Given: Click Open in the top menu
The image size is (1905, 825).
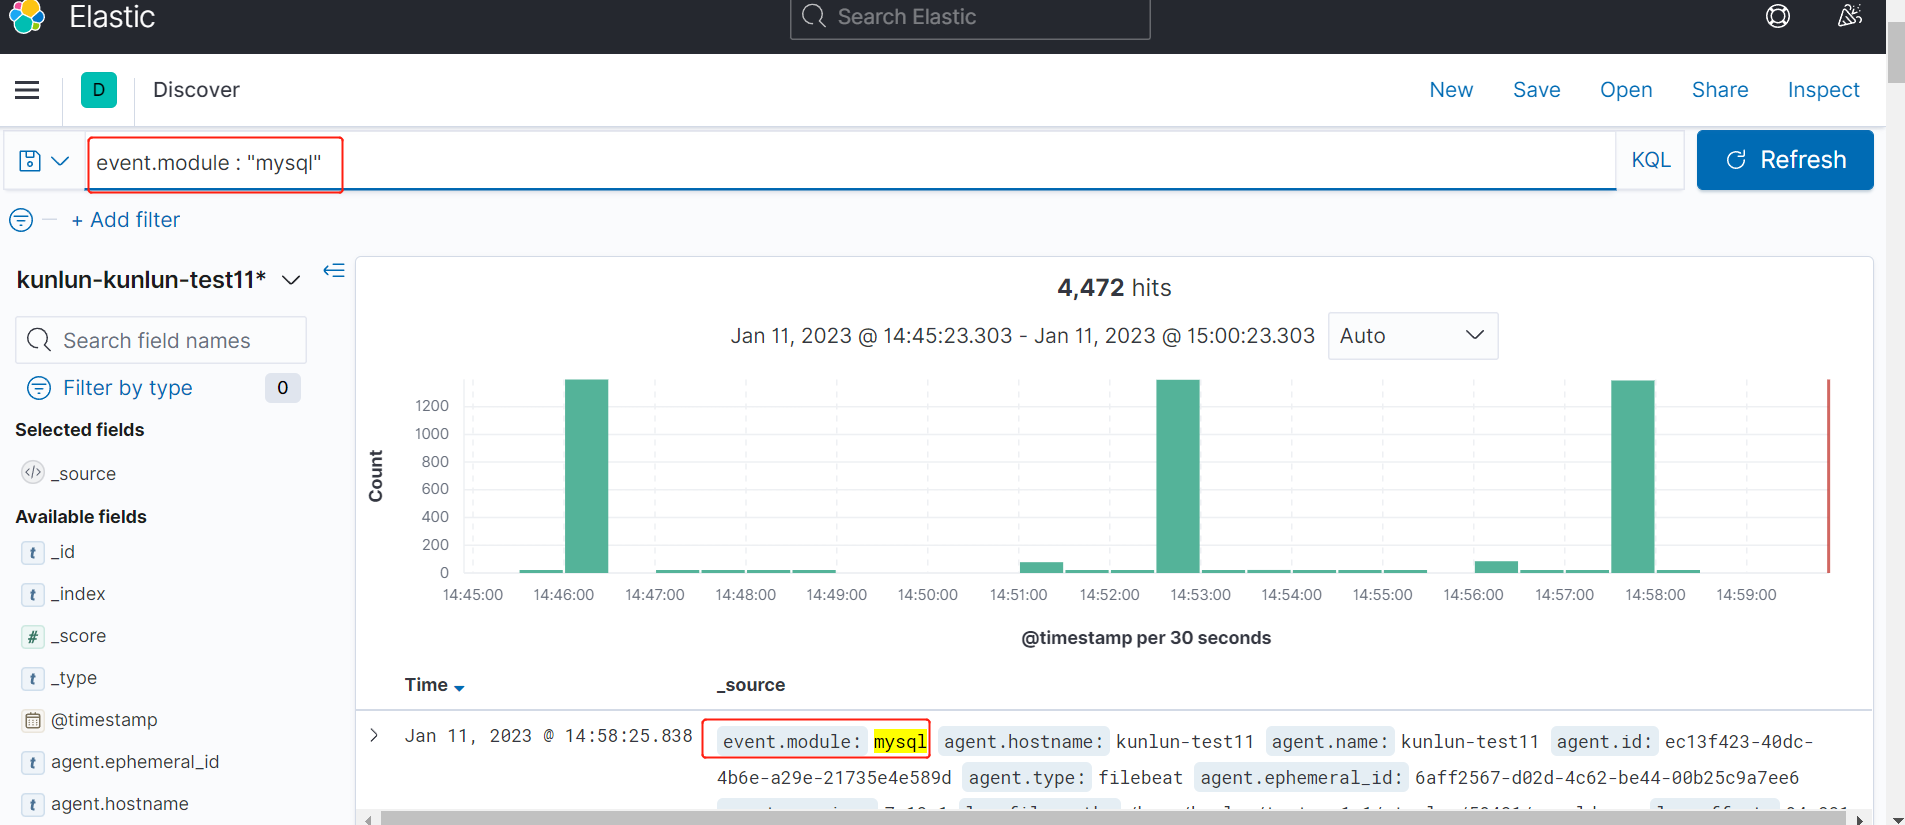Looking at the screenshot, I should tap(1626, 90).
